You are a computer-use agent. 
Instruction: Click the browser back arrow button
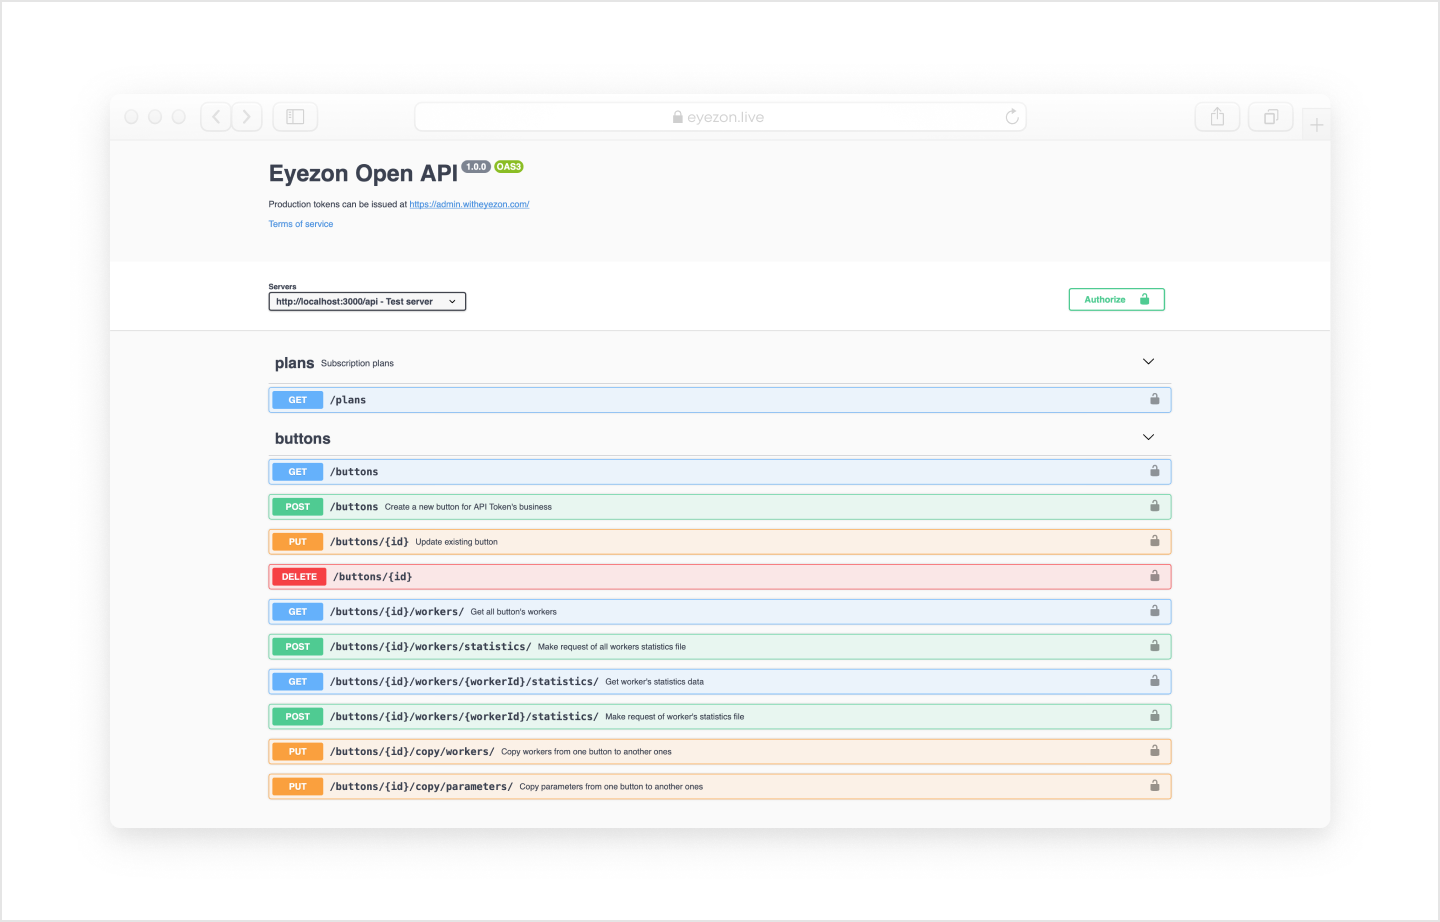pos(216,117)
